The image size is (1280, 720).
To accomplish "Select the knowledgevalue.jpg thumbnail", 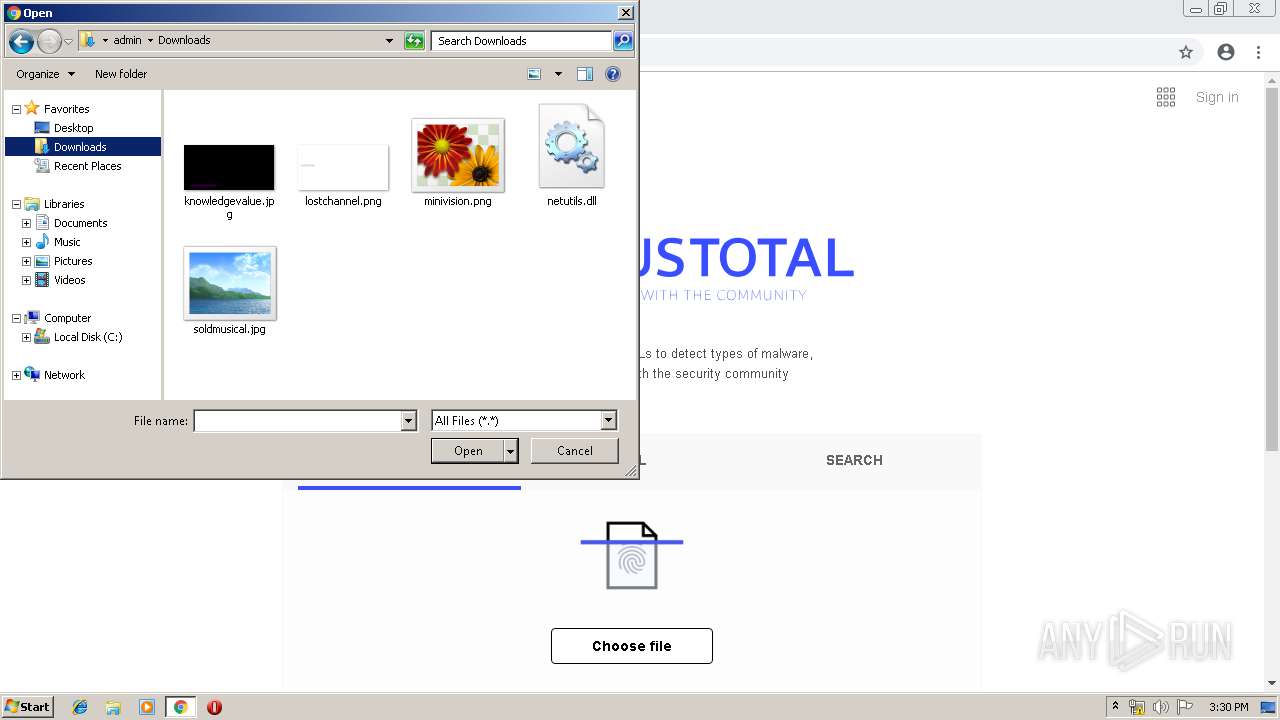I will click(229, 167).
